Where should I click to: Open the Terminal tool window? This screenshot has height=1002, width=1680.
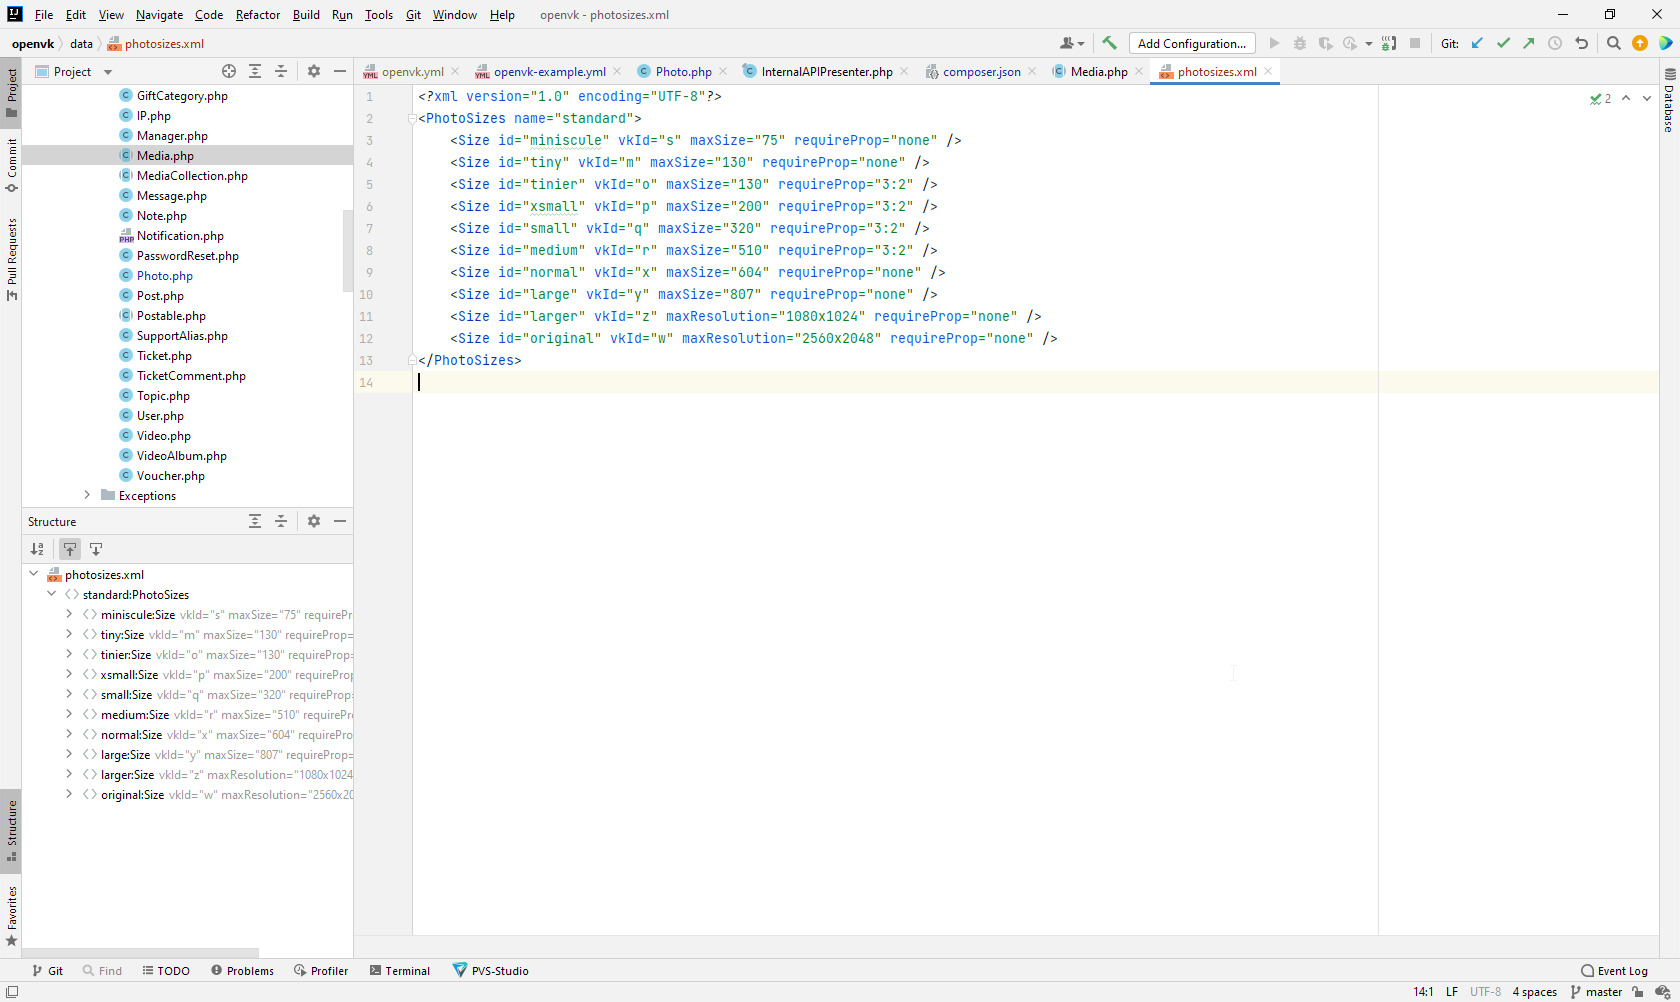coord(399,970)
